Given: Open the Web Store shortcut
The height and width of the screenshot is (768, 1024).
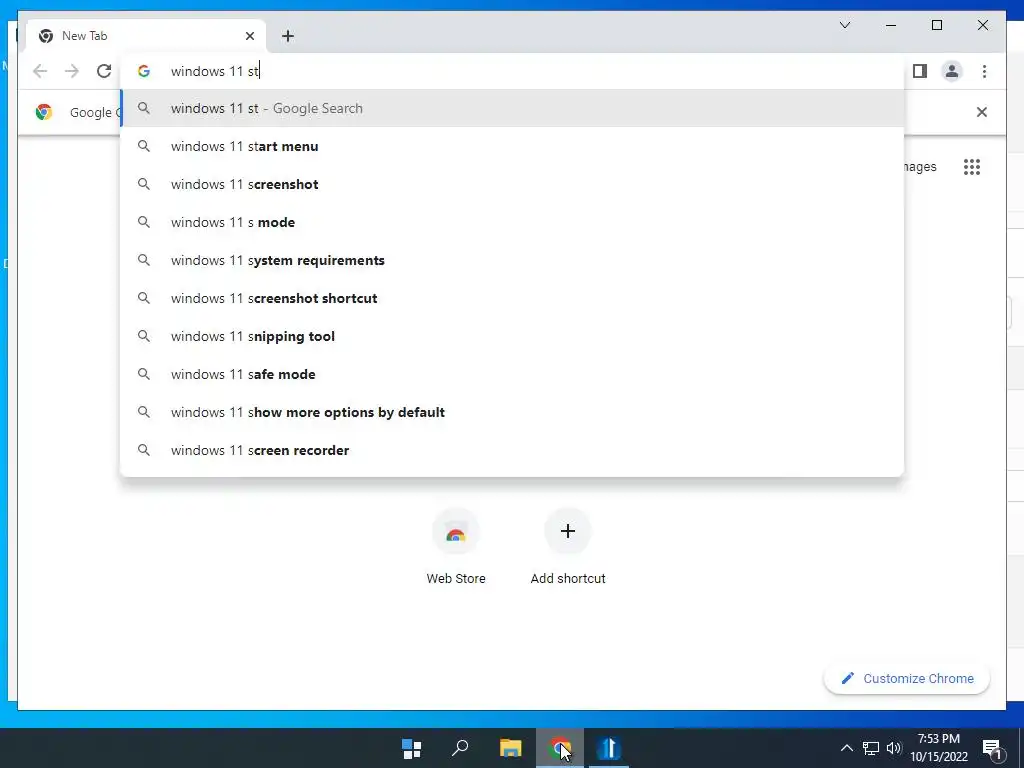Looking at the screenshot, I should point(456,547).
